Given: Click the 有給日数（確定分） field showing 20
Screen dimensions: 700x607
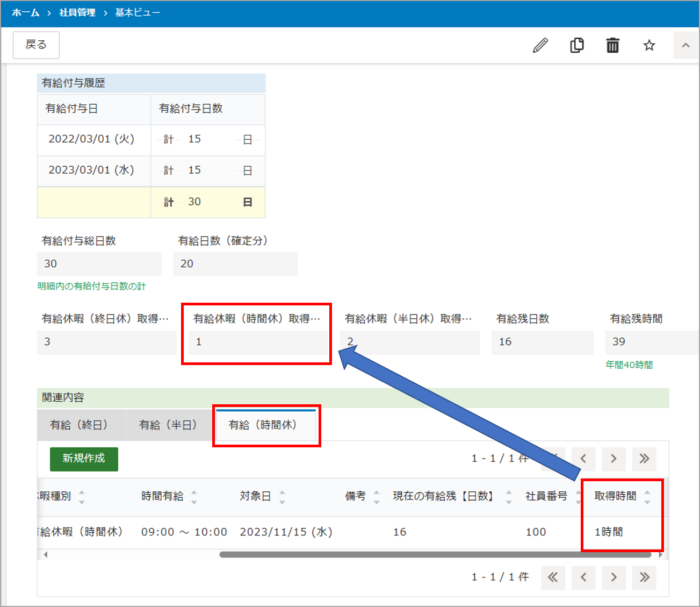Looking at the screenshot, I should pos(235,264).
